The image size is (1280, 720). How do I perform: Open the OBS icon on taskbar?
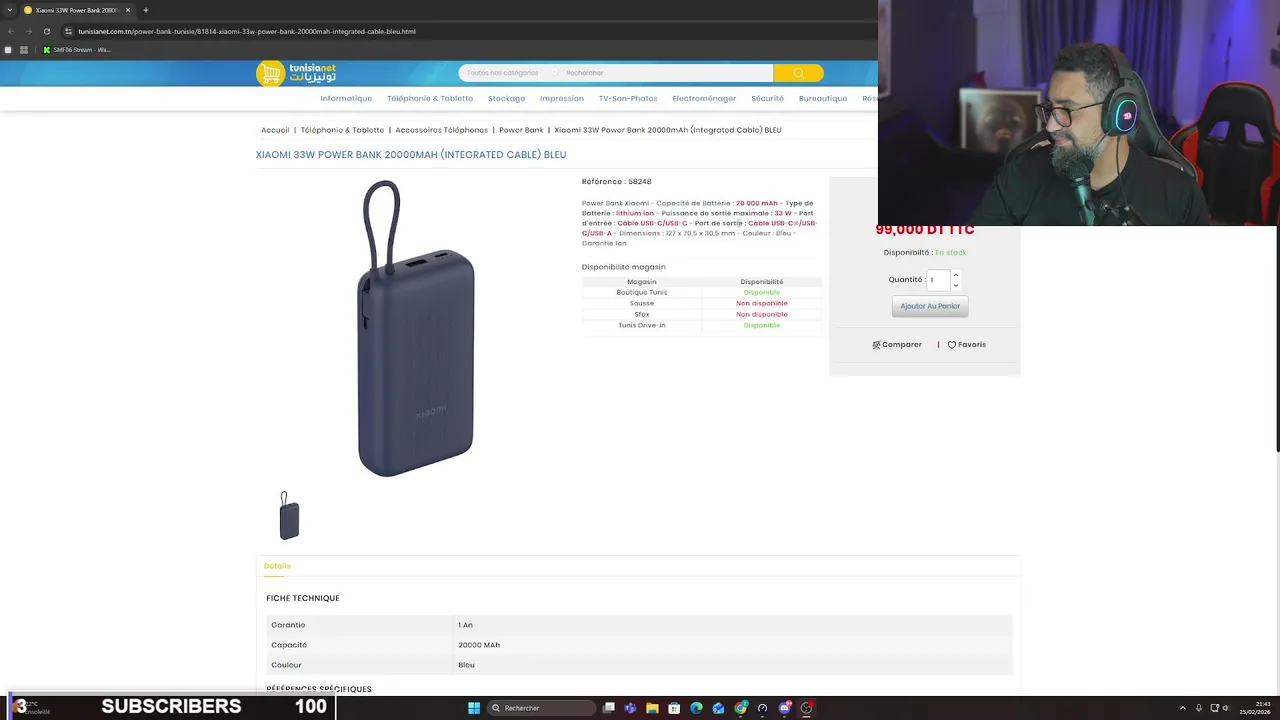[x=806, y=708]
